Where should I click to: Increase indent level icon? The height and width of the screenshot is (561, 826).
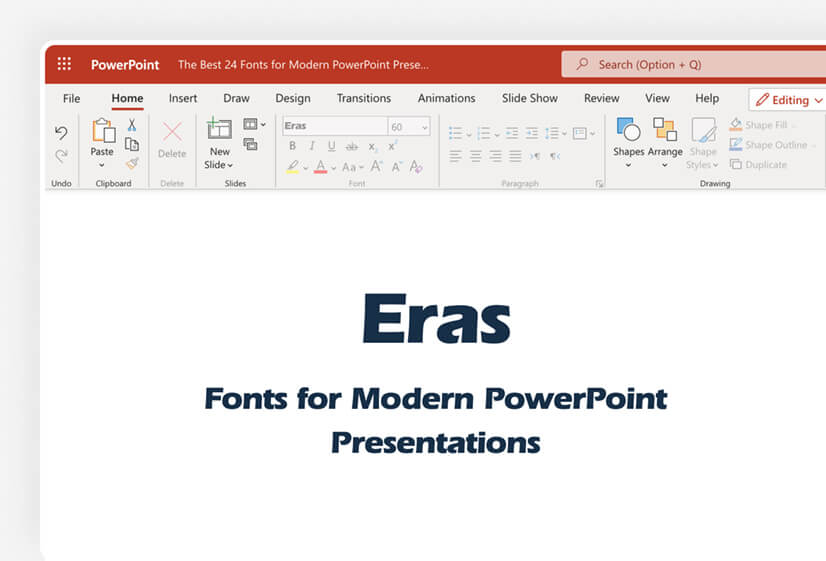tap(532, 133)
